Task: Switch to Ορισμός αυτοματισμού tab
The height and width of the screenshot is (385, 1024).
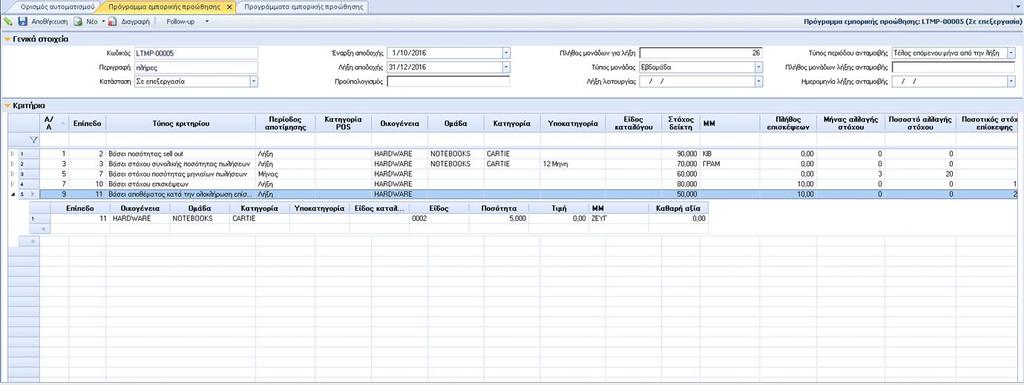Action: click(57, 7)
